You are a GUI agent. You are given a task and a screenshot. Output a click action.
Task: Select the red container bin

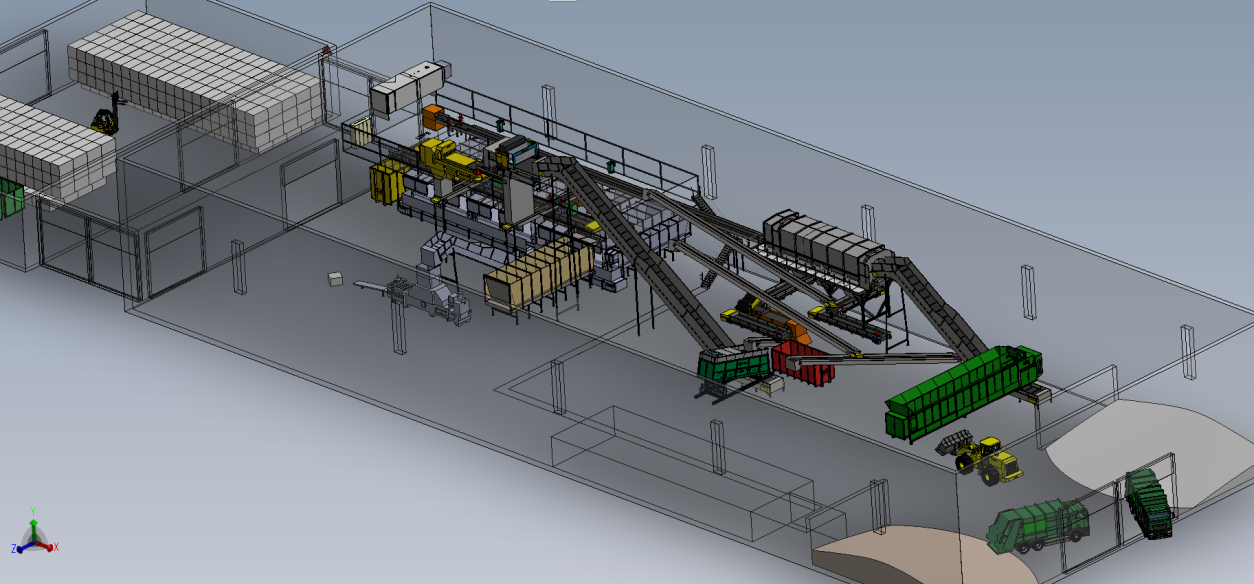pos(804,361)
